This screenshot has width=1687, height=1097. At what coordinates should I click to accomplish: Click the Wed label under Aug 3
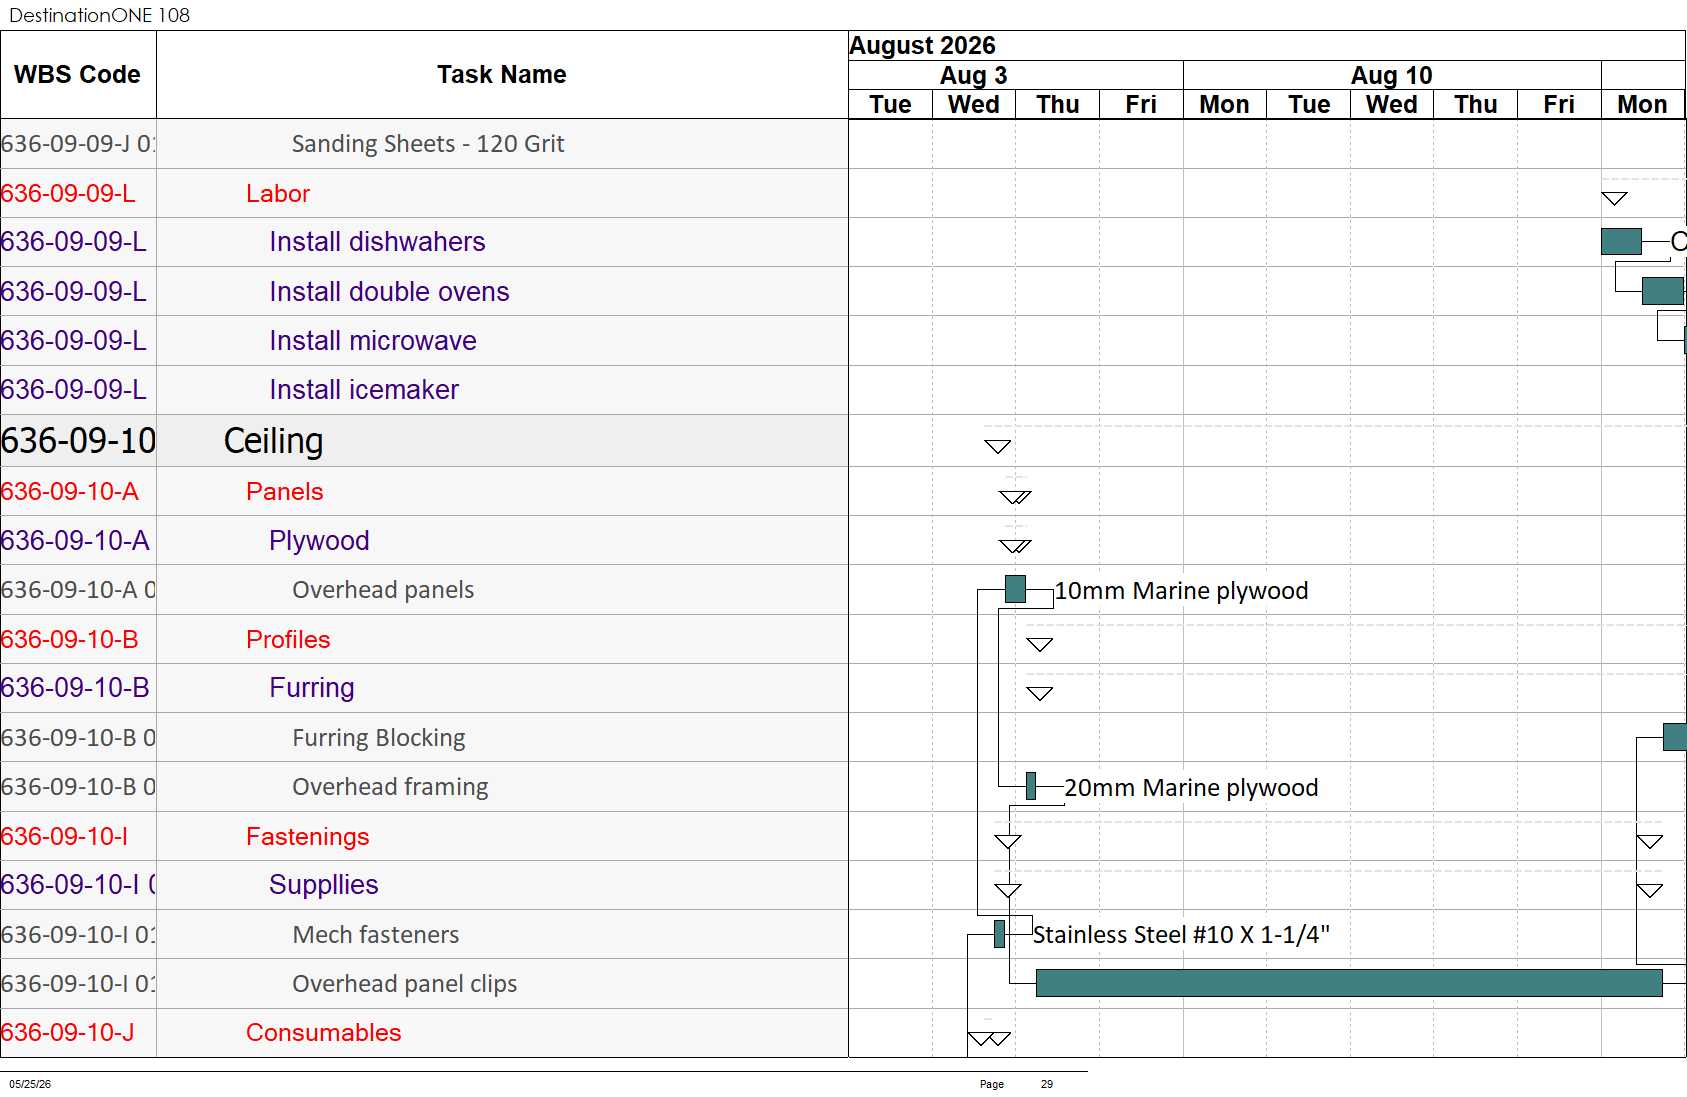[x=973, y=105]
